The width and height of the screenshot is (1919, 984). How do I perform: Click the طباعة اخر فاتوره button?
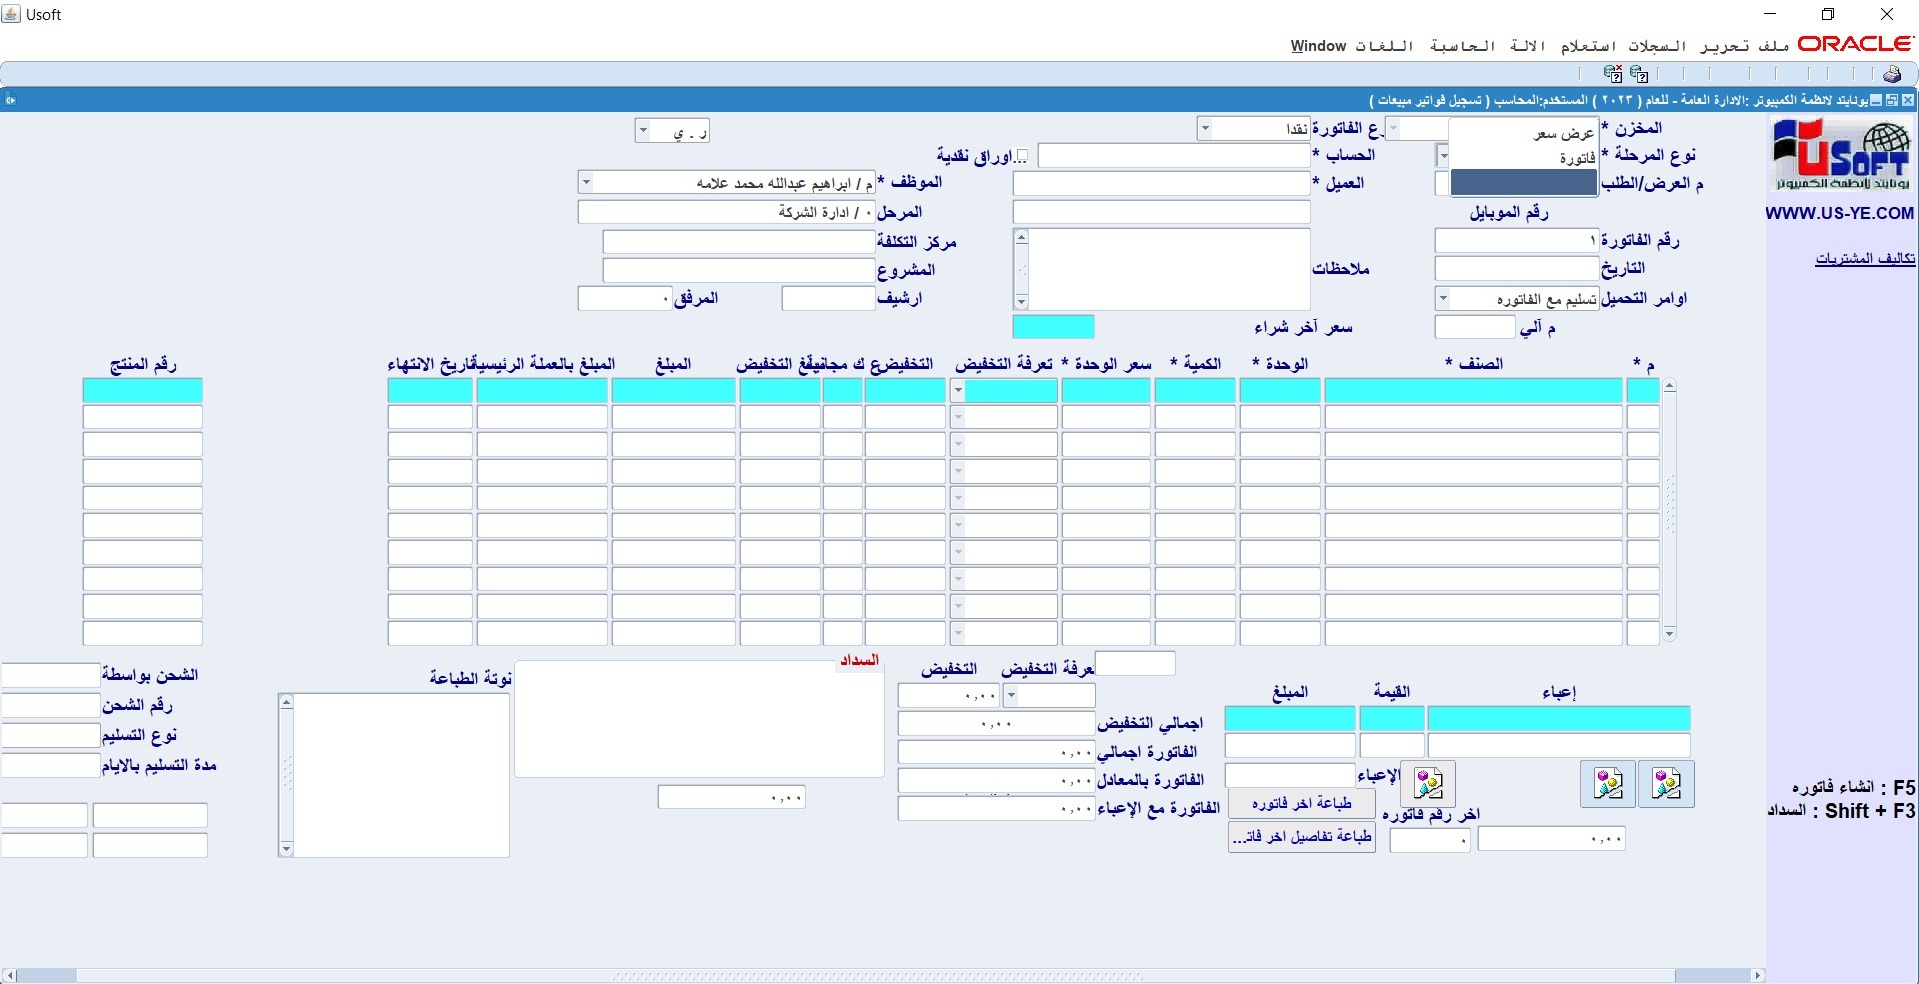(x=1301, y=804)
